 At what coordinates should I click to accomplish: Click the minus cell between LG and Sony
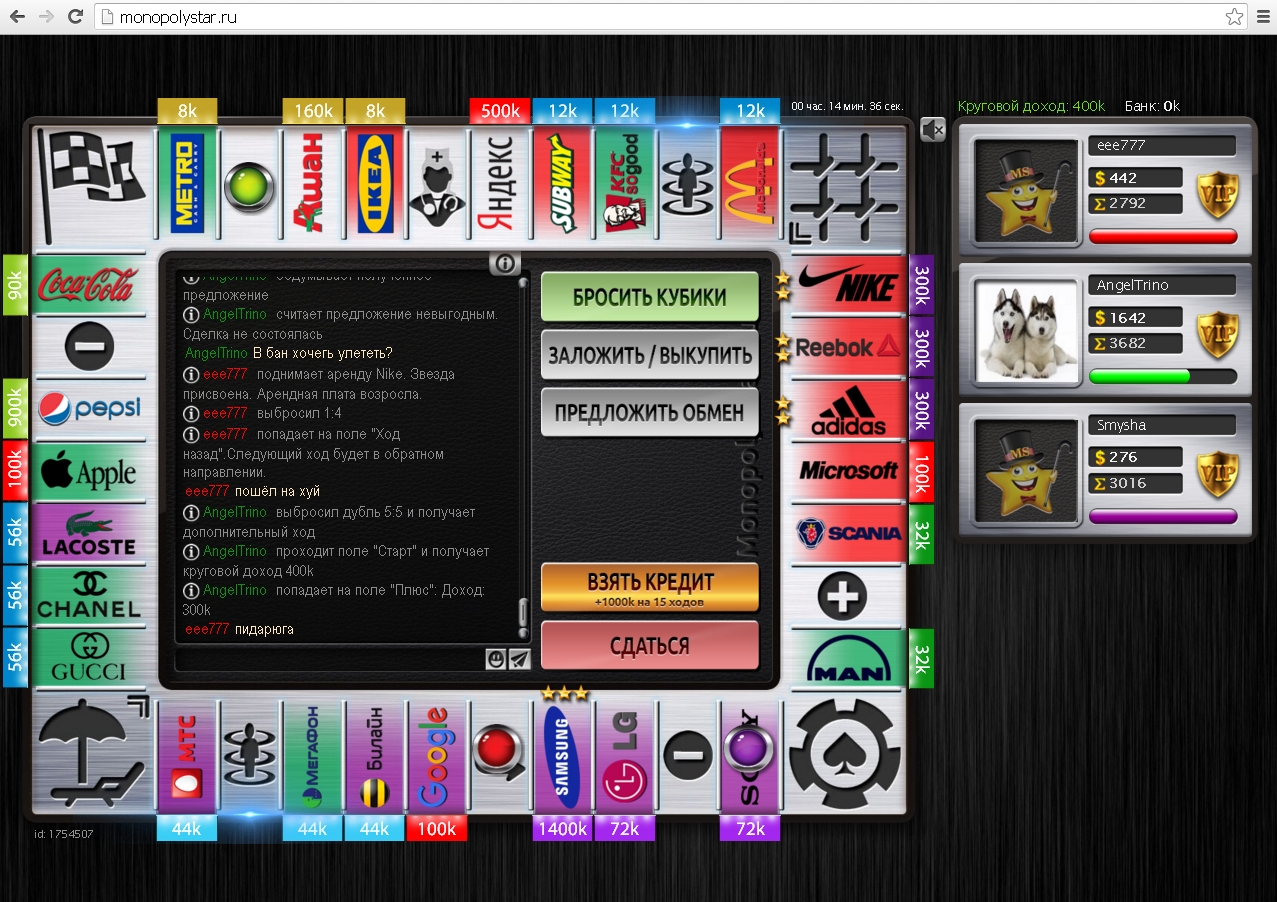pos(687,756)
